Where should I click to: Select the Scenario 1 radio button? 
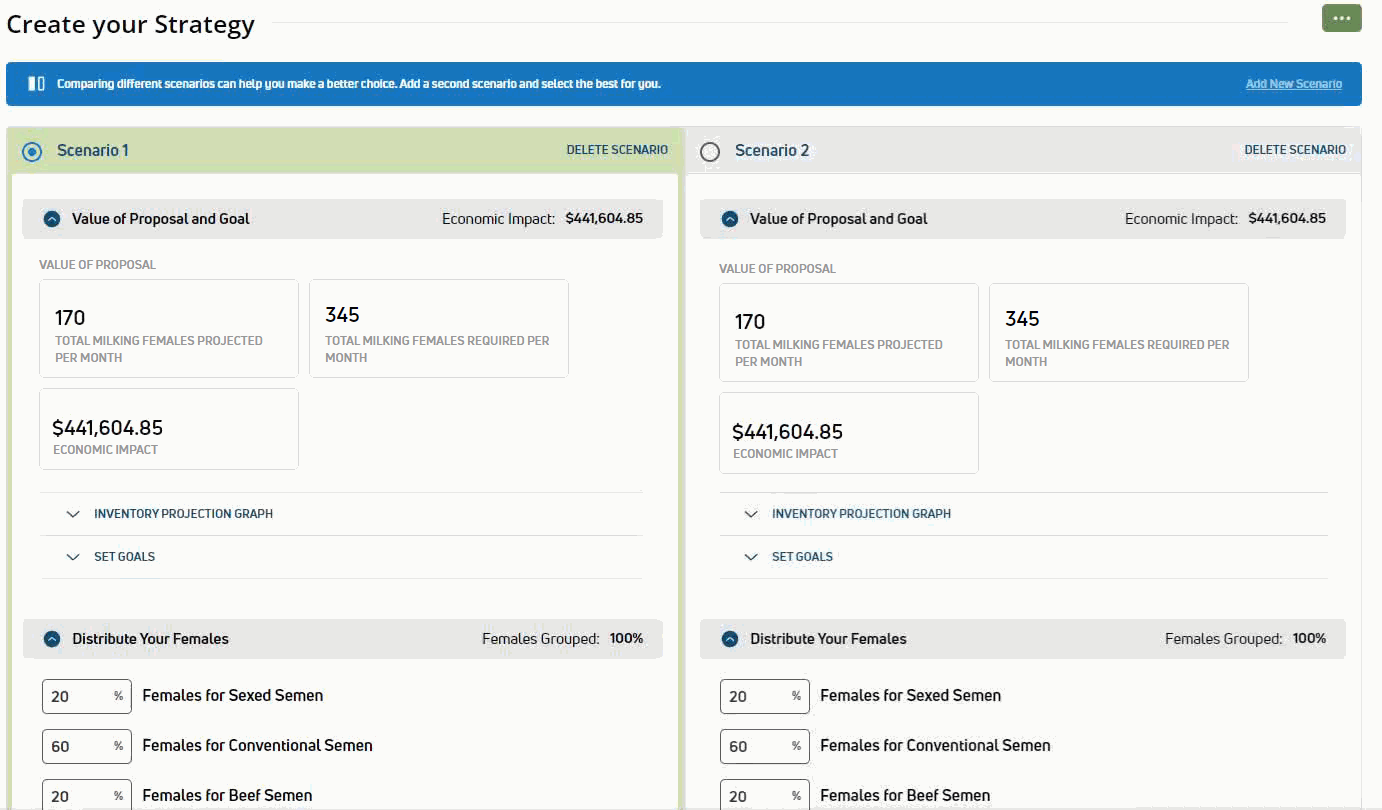[x=32, y=151]
